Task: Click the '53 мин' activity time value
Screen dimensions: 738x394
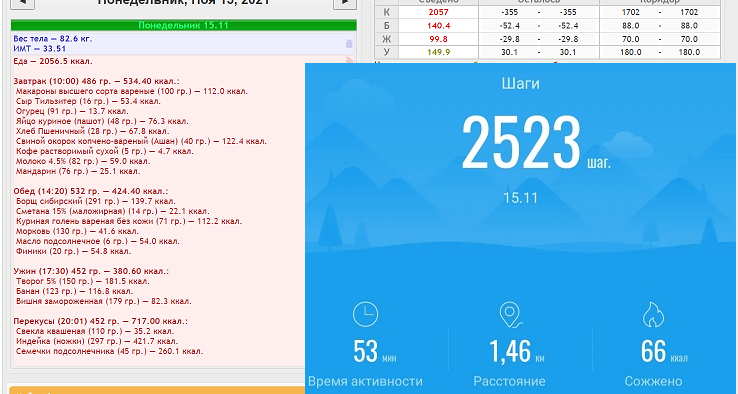Action: pos(375,352)
